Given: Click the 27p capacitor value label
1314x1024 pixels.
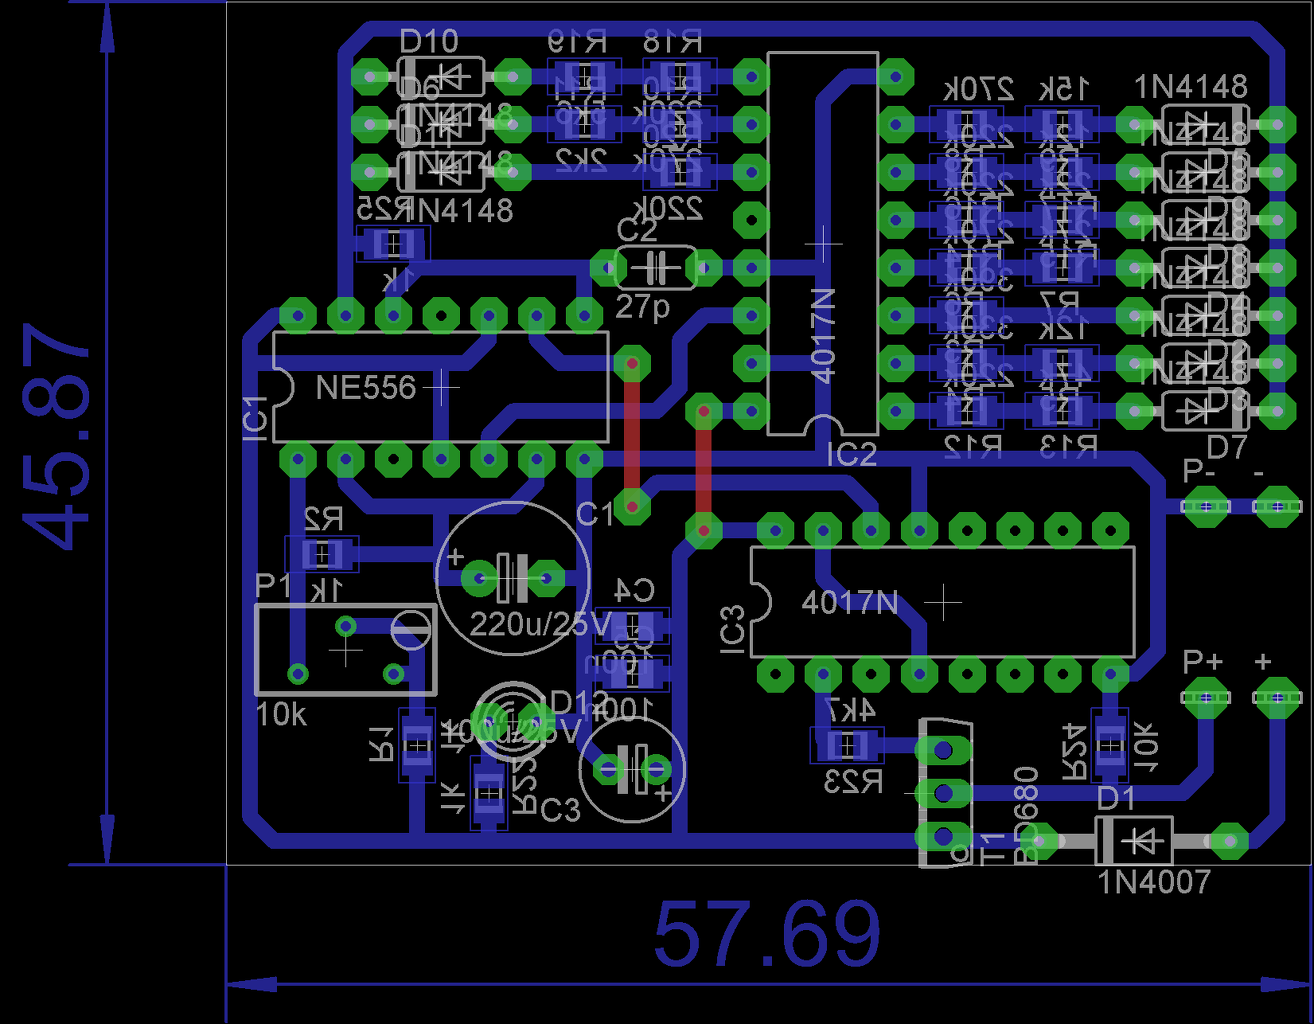Looking at the screenshot, I should [642, 306].
